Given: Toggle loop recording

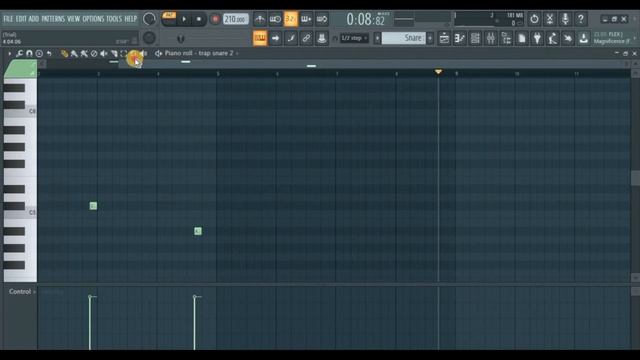Looking at the screenshot, I should tap(322, 19).
